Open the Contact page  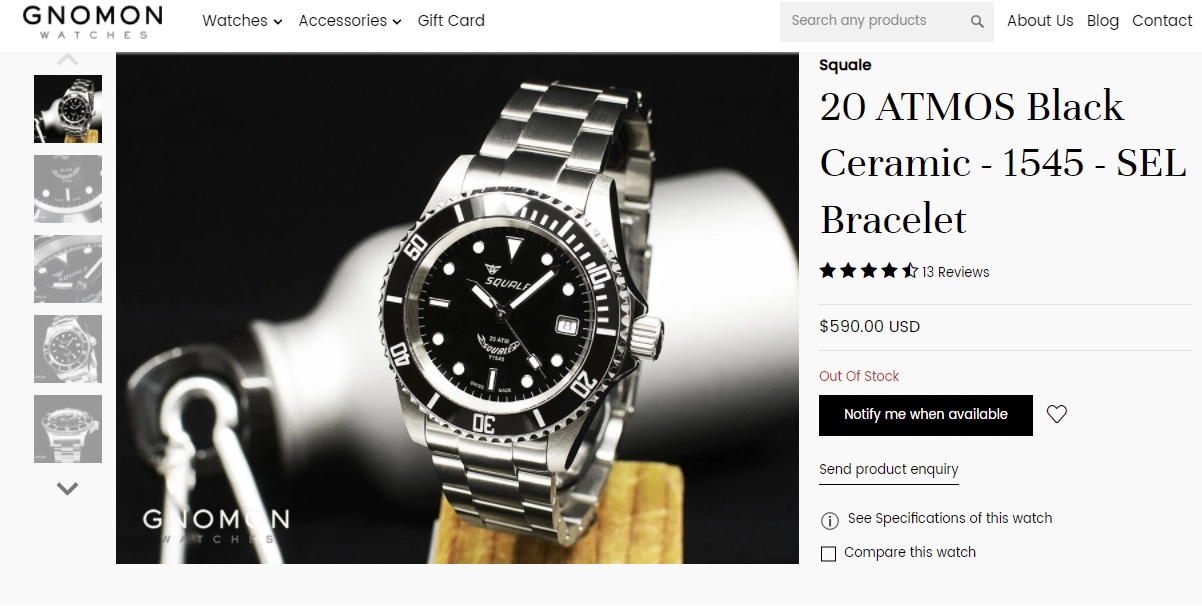click(1162, 20)
